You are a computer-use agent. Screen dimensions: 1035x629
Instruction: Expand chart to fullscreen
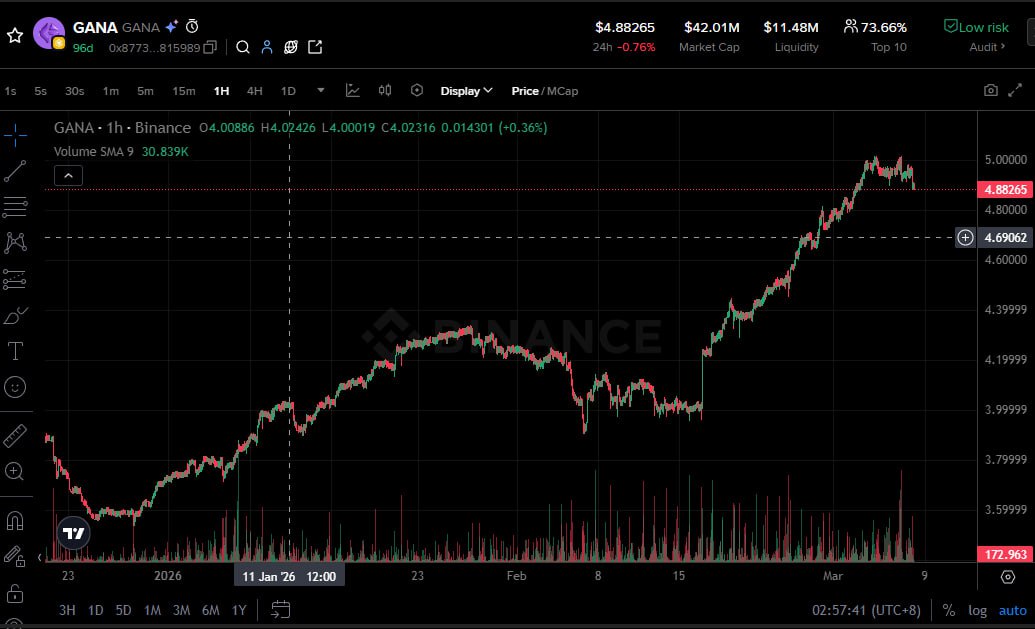[1015, 90]
